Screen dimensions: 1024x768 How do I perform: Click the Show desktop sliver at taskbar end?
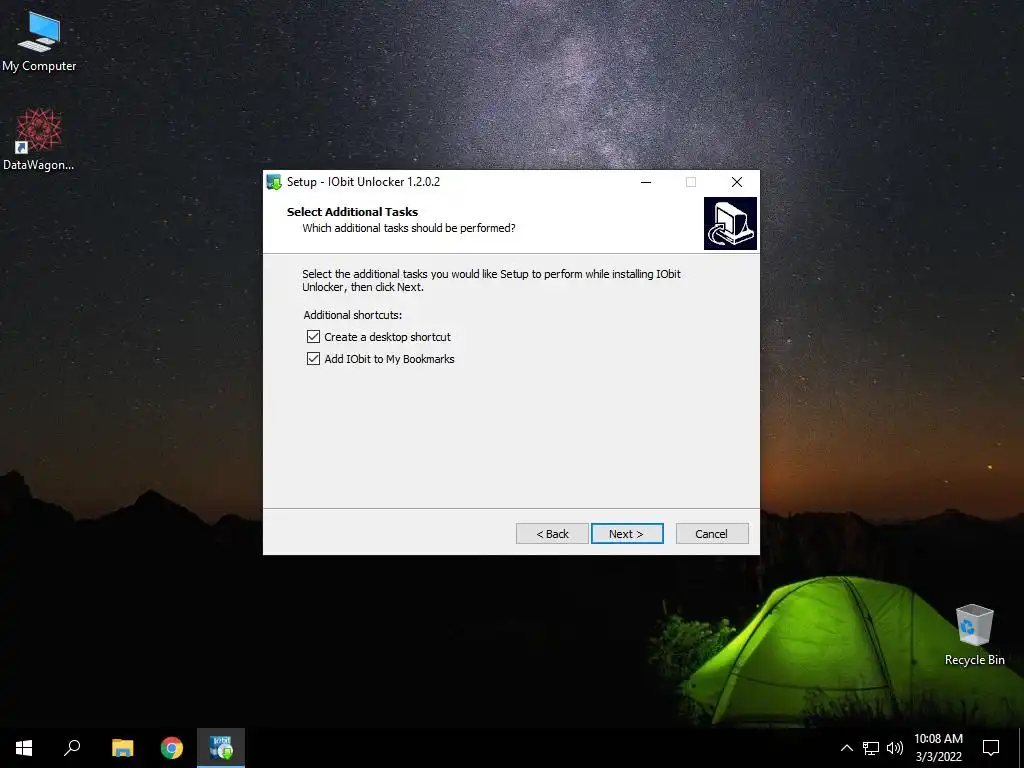tap(1021, 748)
